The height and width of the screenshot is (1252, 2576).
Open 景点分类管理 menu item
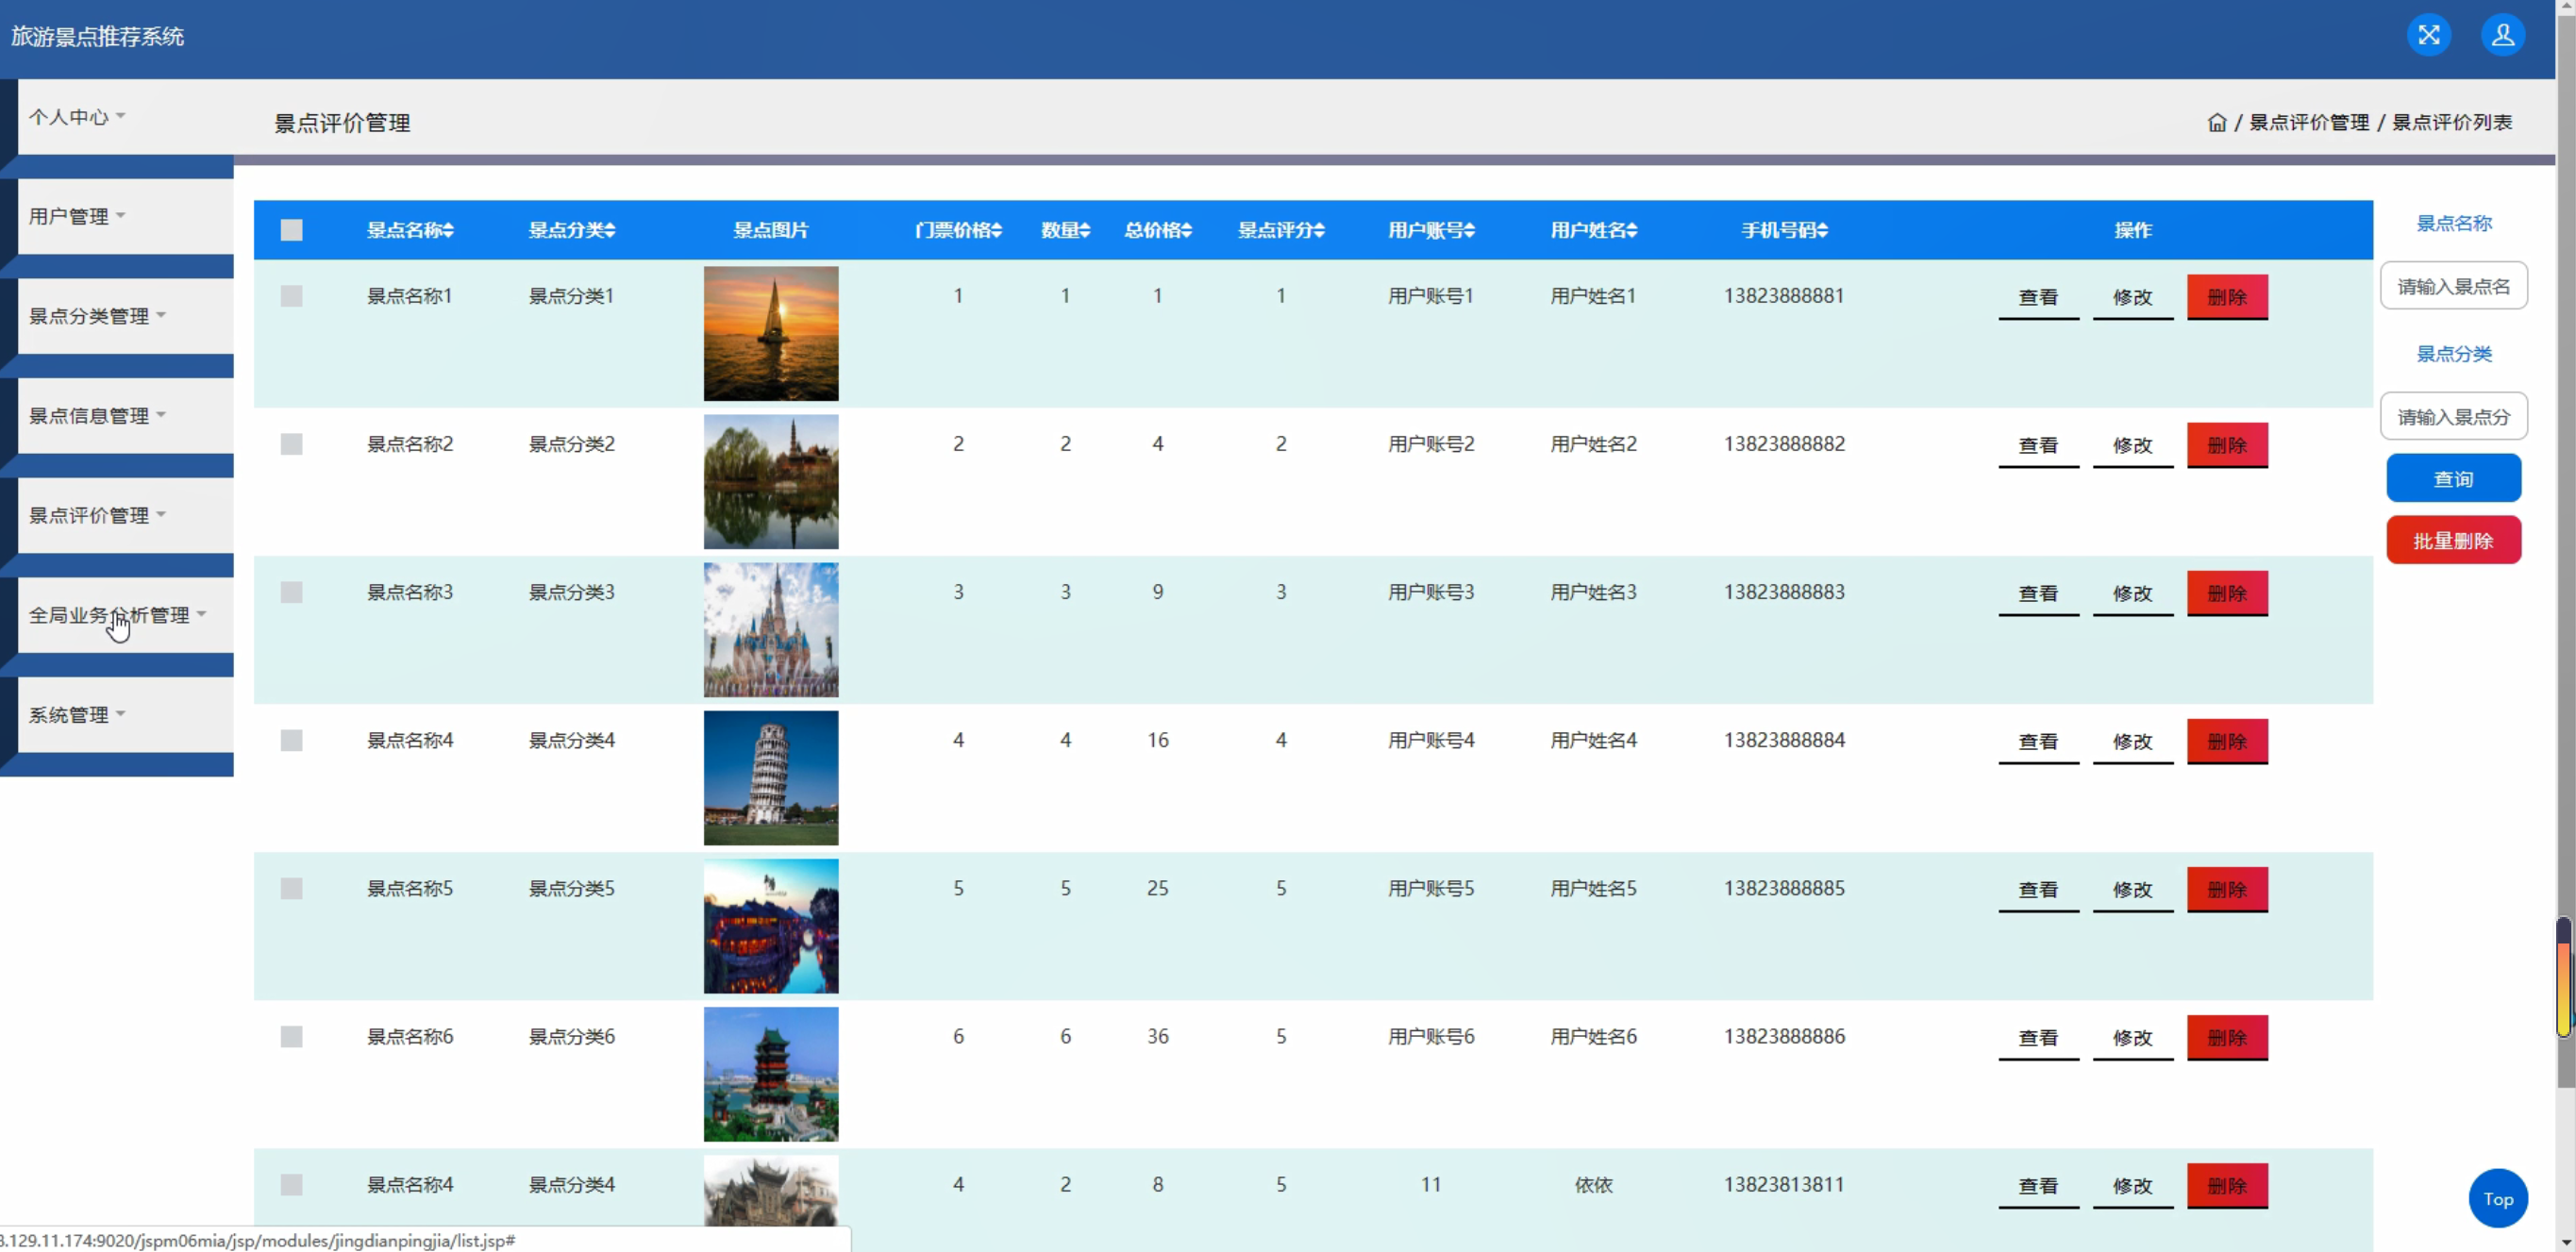point(97,317)
